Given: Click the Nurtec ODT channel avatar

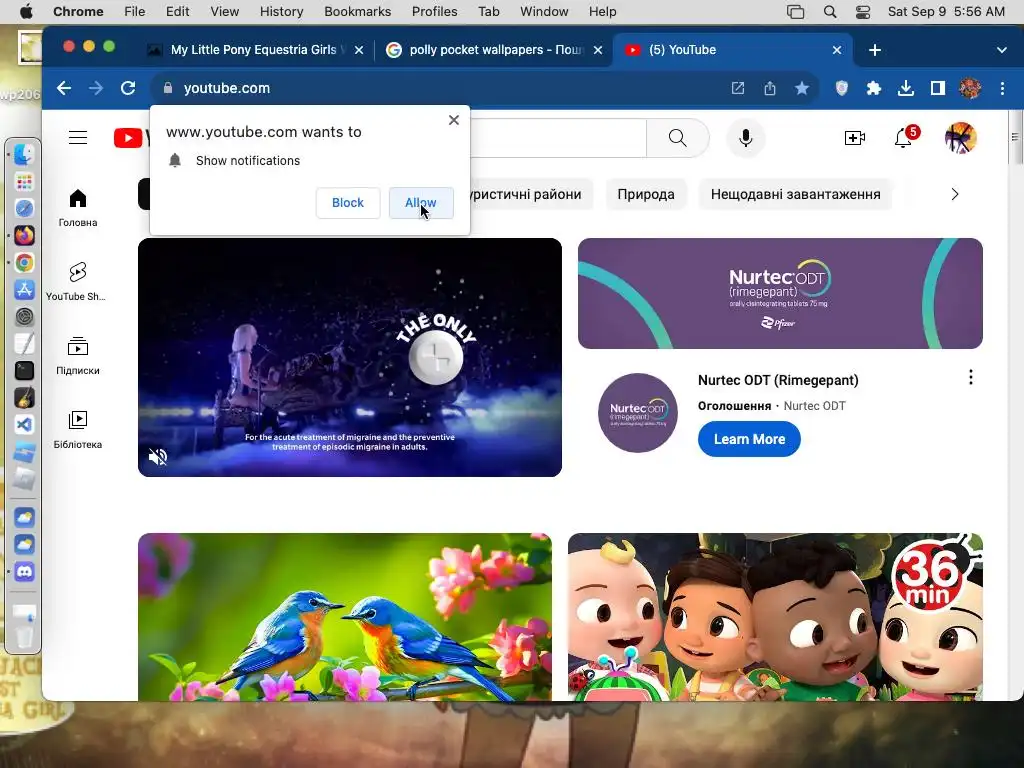Looking at the screenshot, I should click(x=638, y=413).
